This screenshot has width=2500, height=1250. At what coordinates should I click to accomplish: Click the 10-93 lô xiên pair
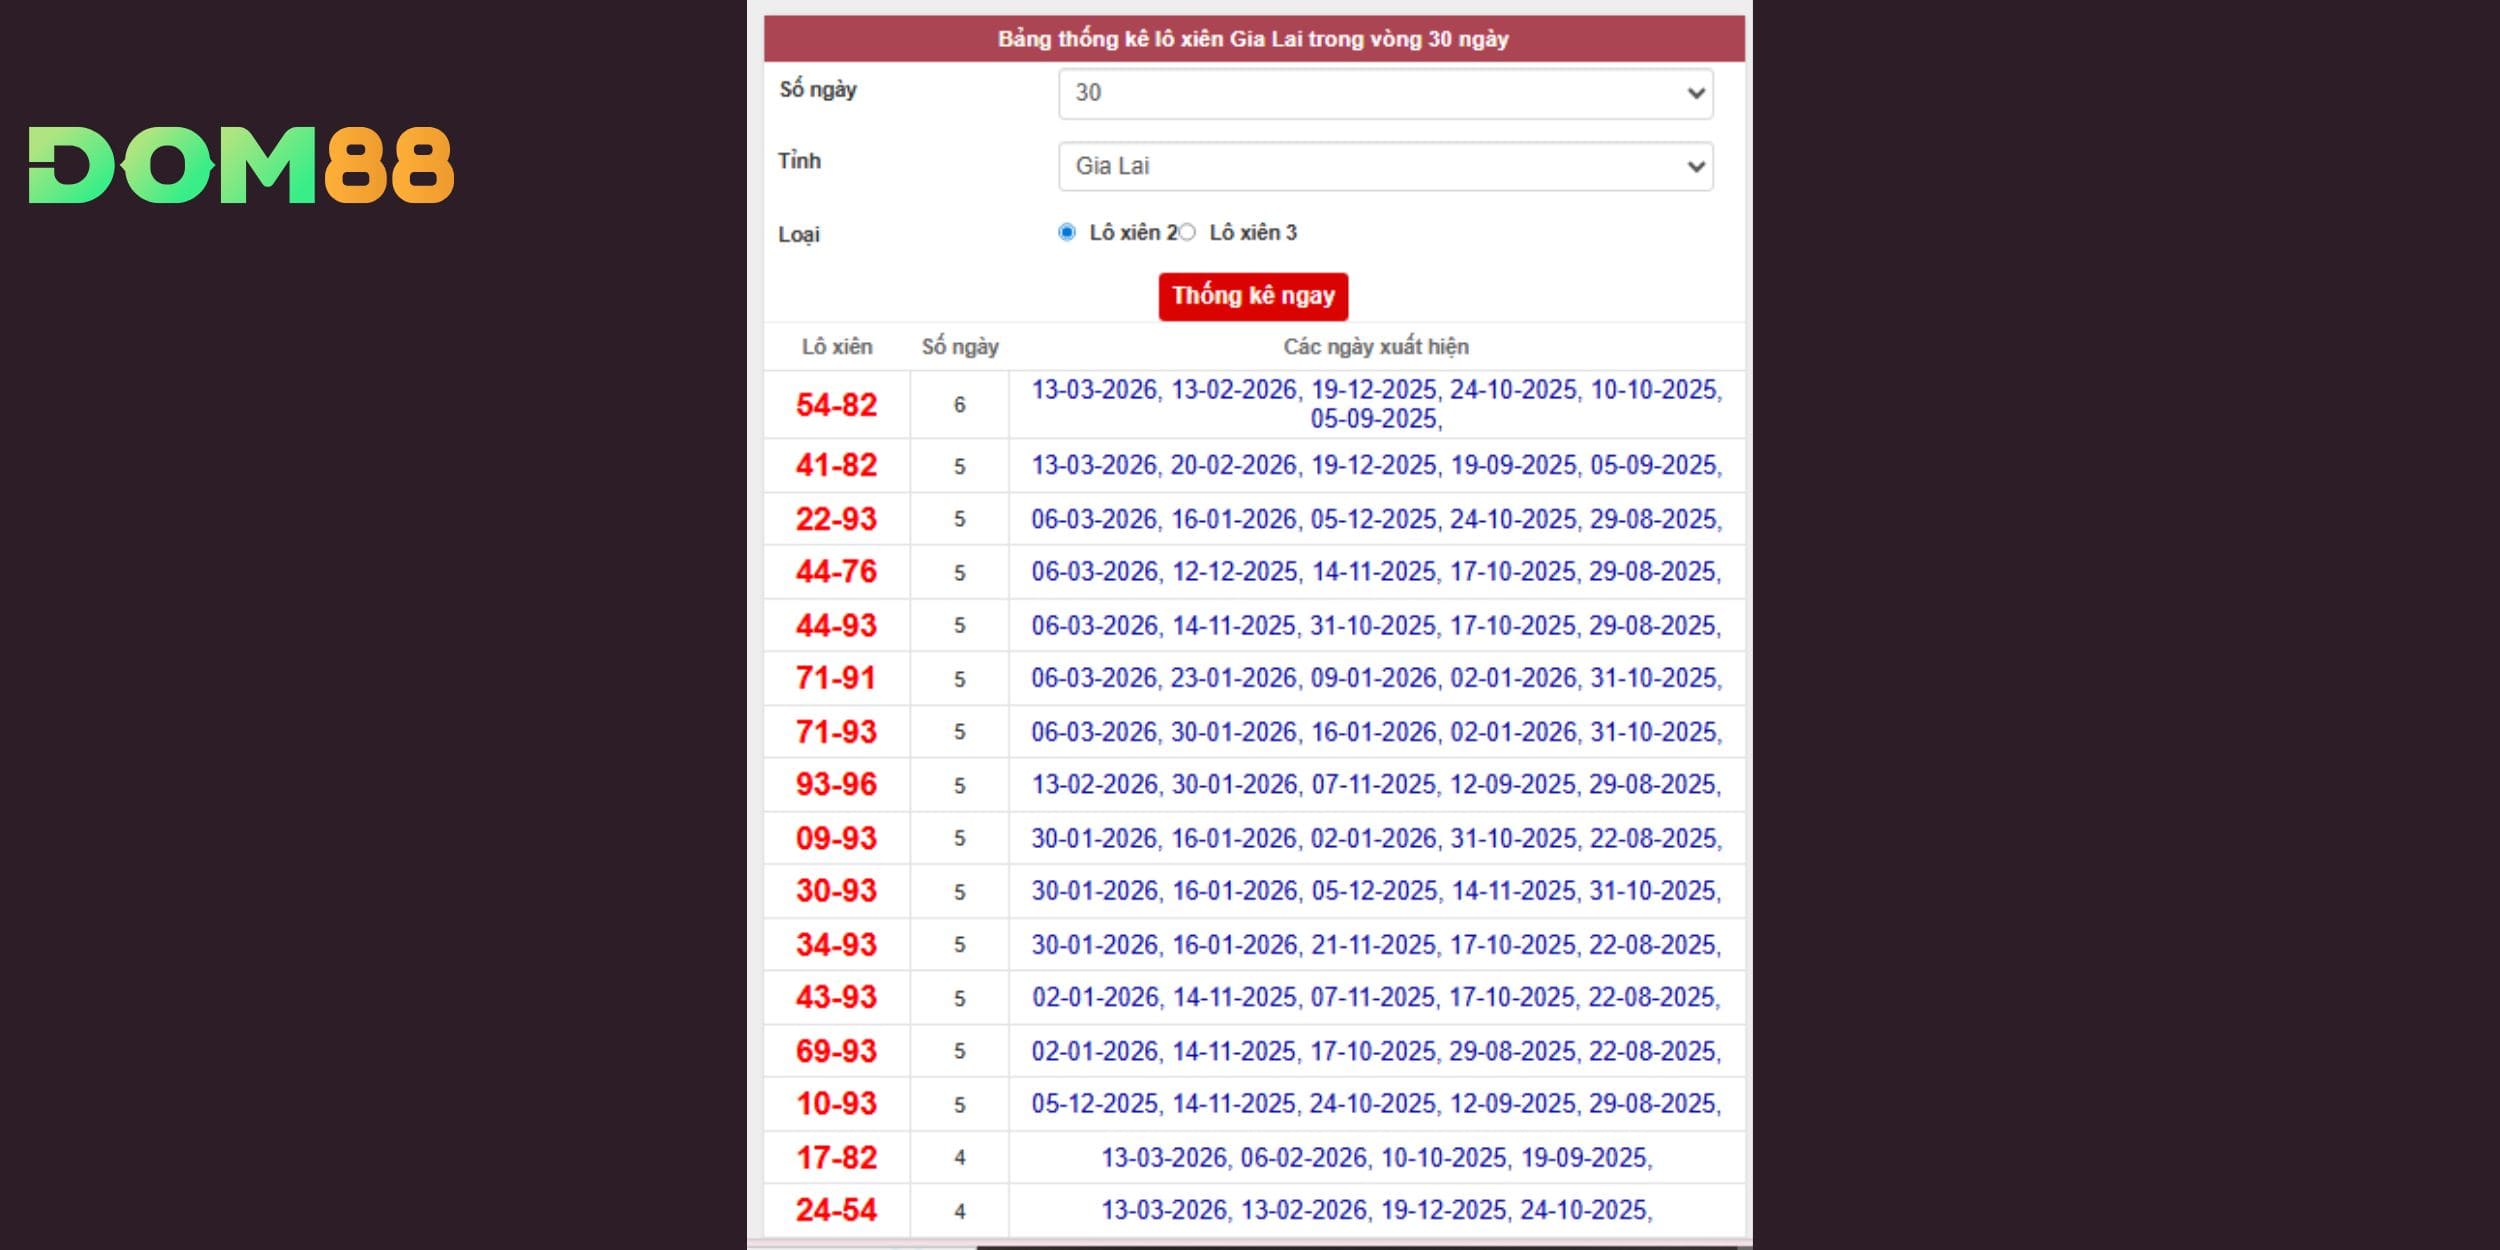(x=836, y=1104)
